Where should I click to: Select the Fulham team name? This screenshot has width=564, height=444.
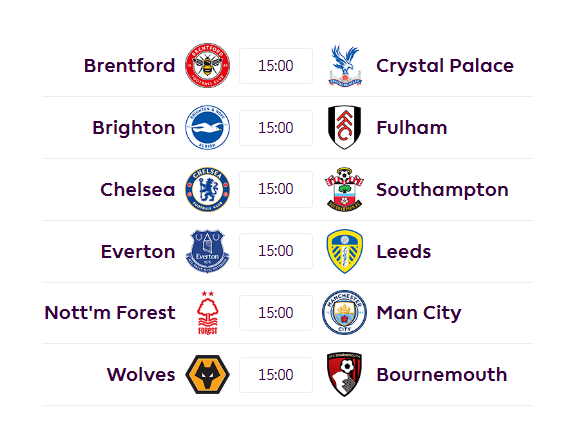pos(411,128)
